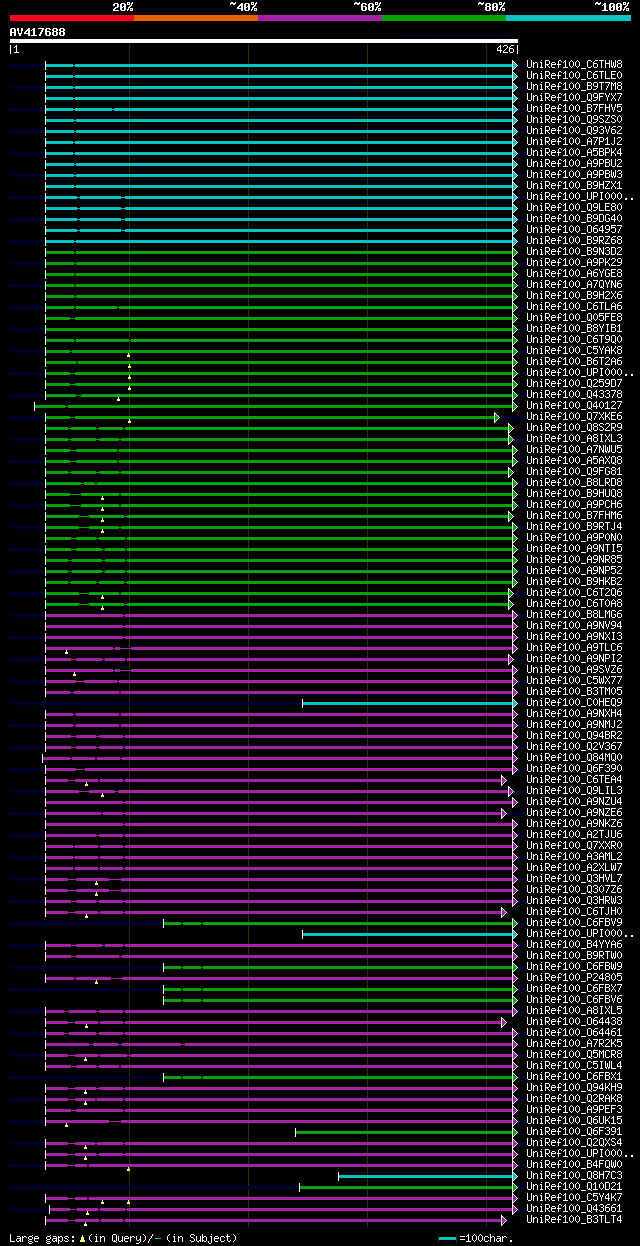This screenshot has width=640, height=1246.
Task: Select label UniRef100_C6TJH0
Action: [x=574, y=912]
